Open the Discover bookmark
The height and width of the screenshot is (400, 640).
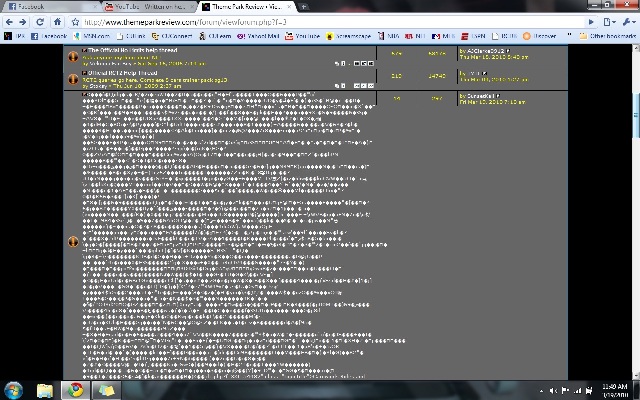coord(540,36)
